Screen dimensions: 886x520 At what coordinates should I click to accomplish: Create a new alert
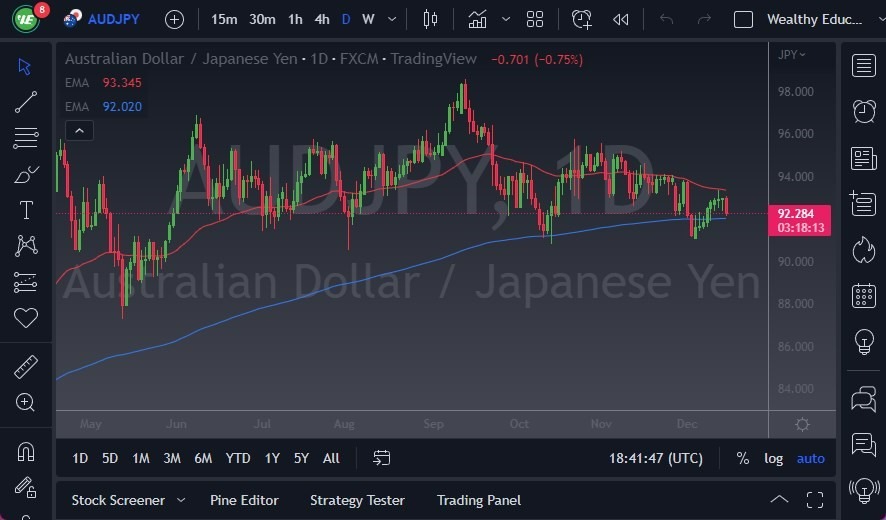pyautogui.click(x=581, y=20)
